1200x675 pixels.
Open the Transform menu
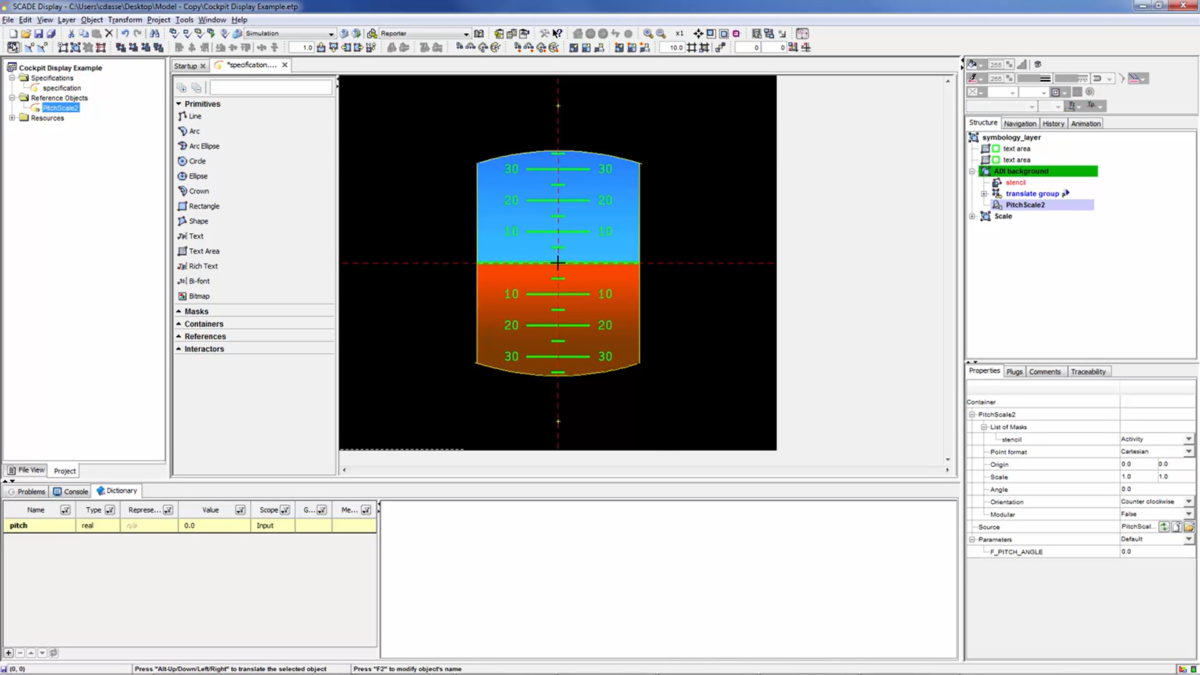coord(124,19)
